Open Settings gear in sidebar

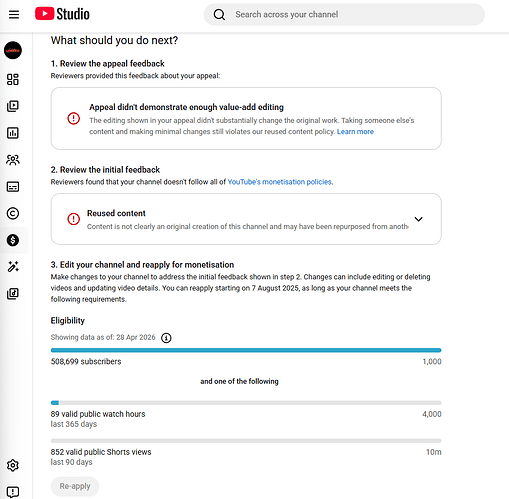pyautogui.click(x=13, y=465)
